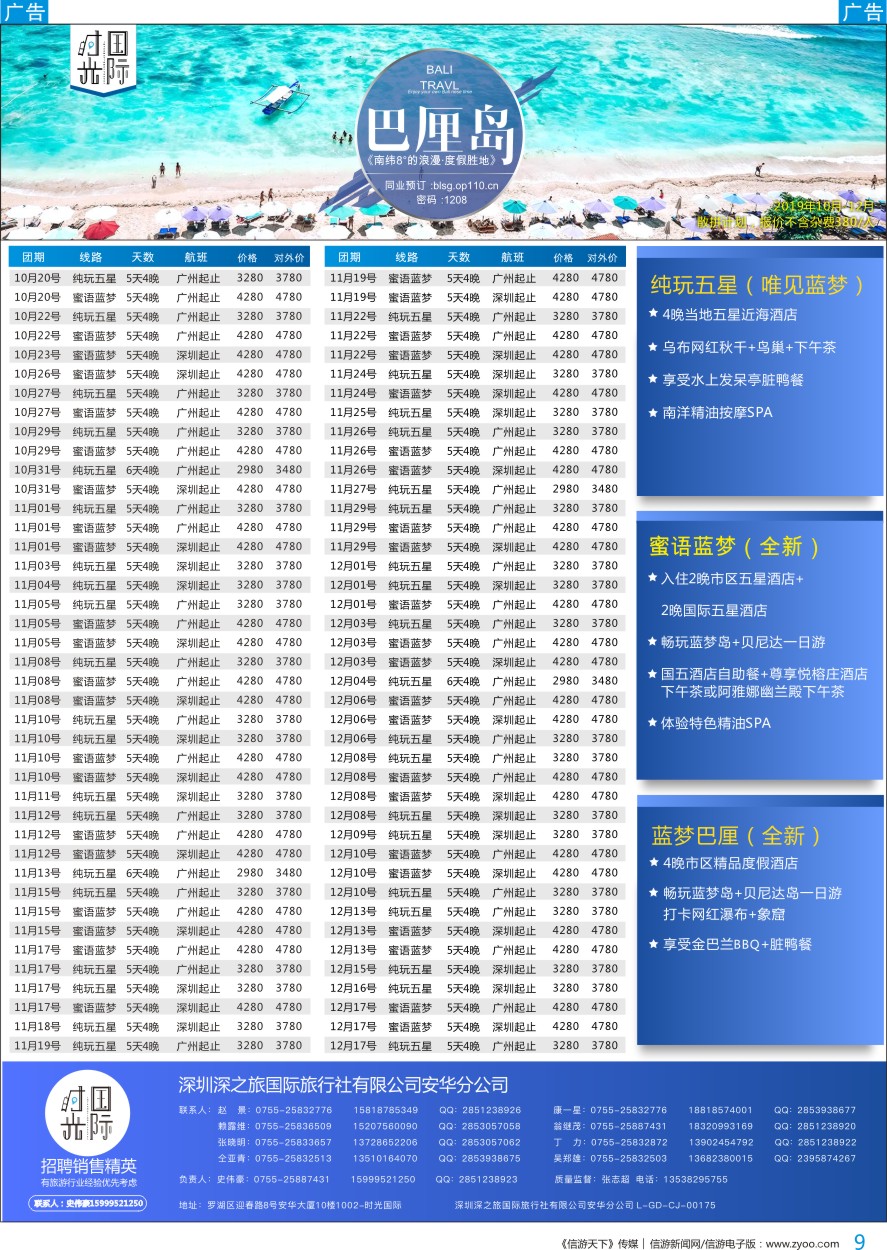Click the circular white logo in the footer
This screenshot has width=887, height=1250.
point(88,1111)
